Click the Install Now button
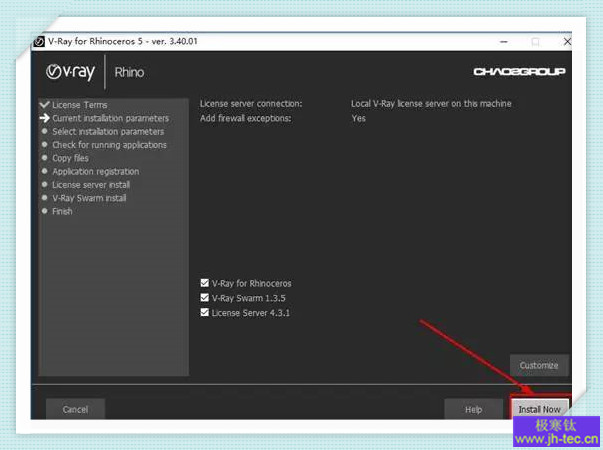Image resolution: width=603 pixels, height=450 pixels. coord(539,408)
